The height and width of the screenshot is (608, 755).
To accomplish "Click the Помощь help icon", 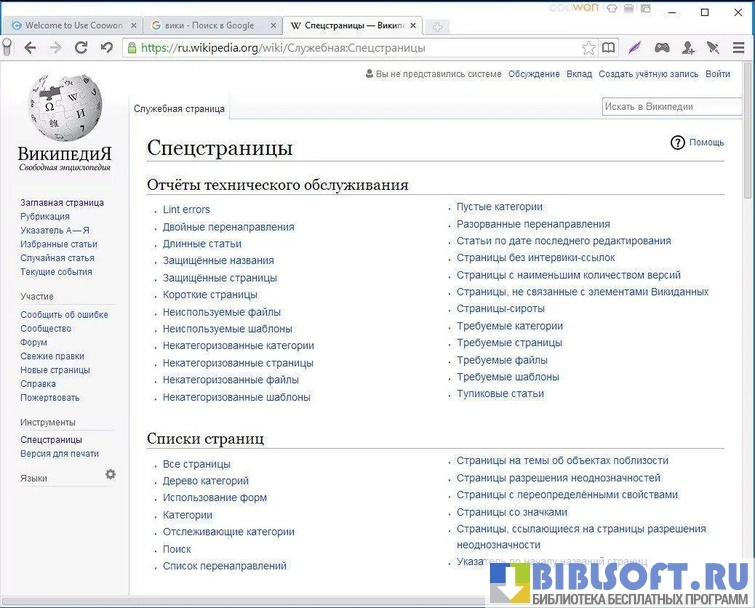I will [x=678, y=143].
